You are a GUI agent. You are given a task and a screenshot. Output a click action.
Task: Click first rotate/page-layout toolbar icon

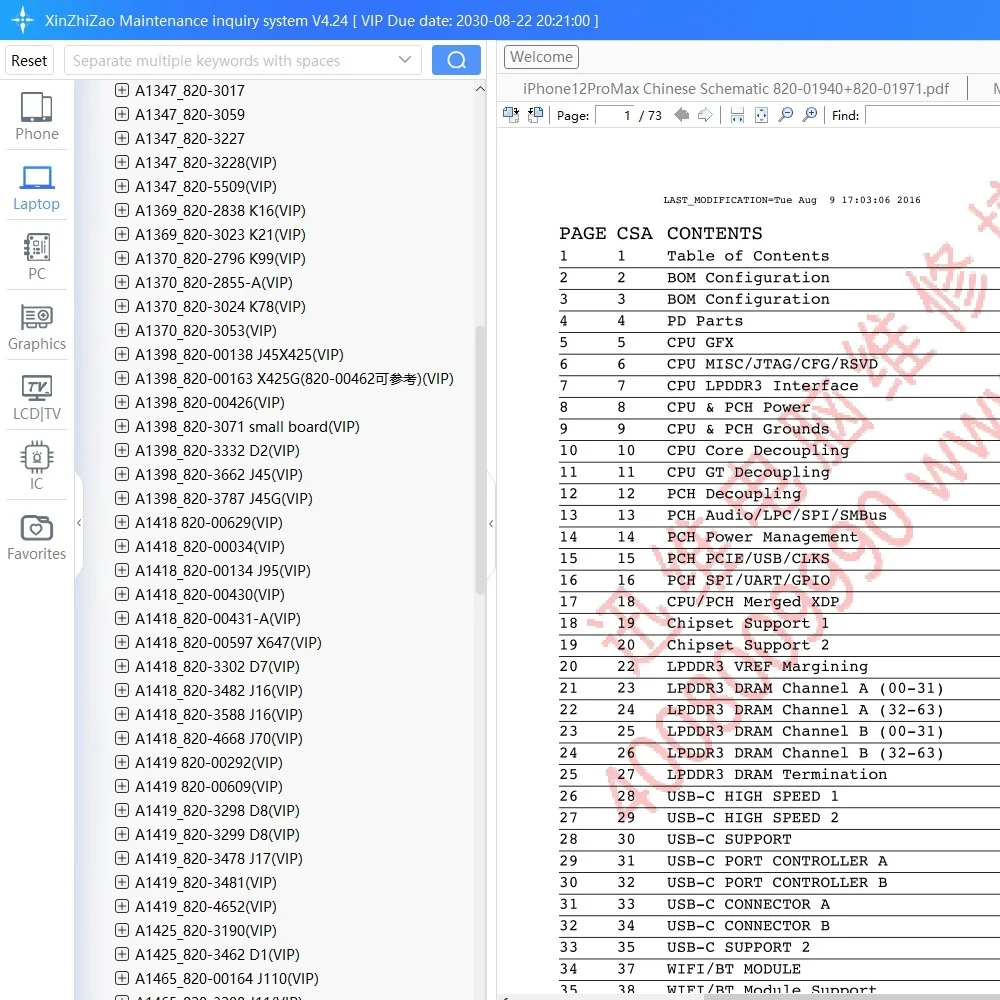511,115
